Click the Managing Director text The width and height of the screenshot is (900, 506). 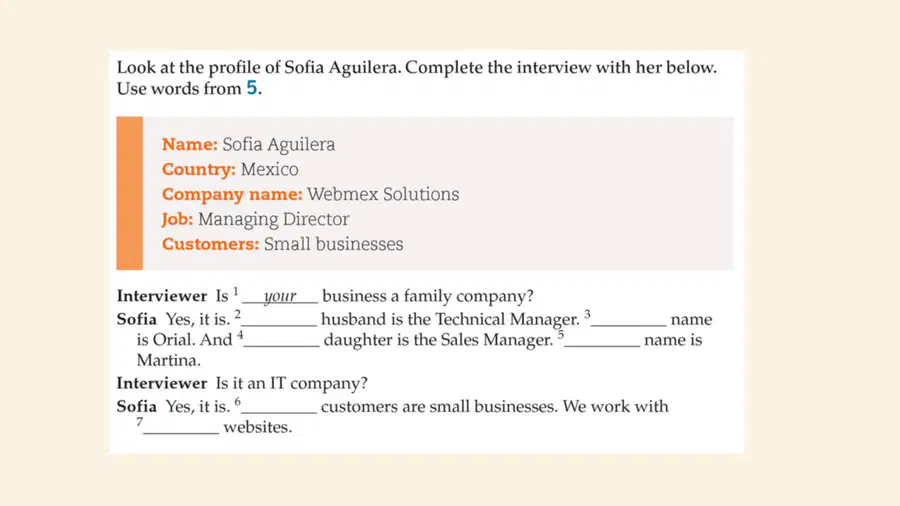(274, 219)
